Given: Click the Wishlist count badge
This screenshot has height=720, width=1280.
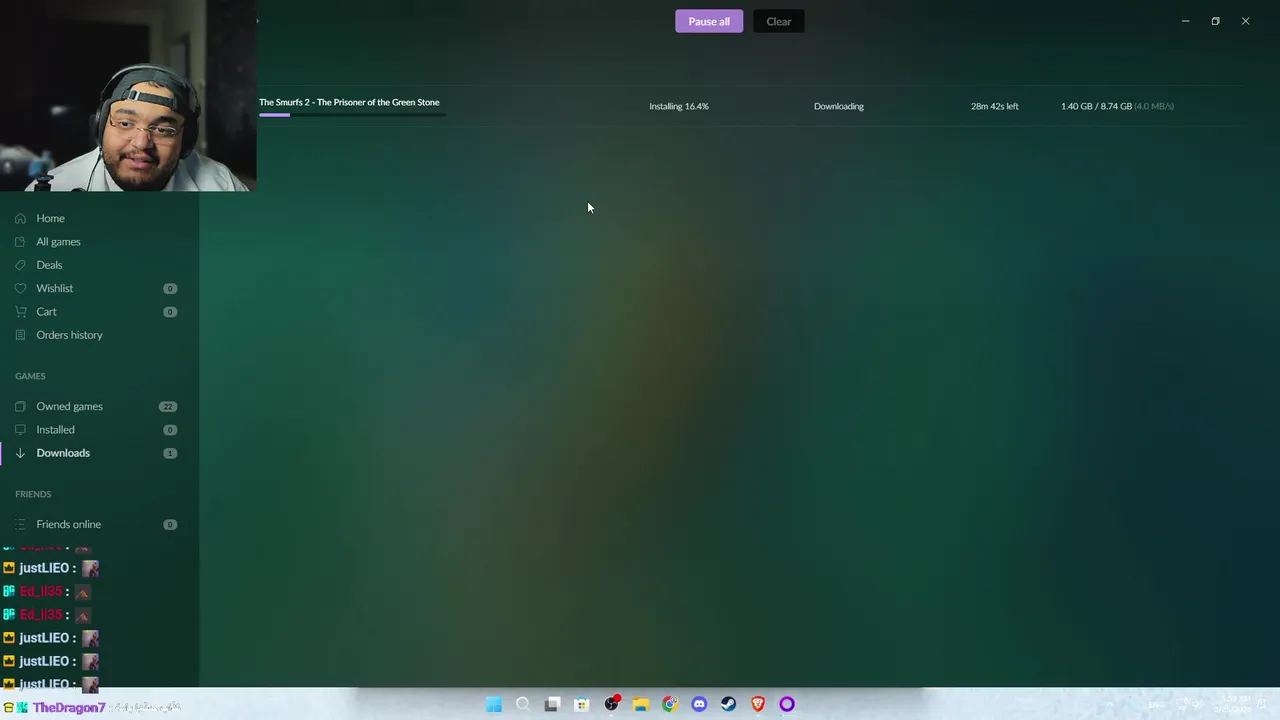Looking at the screenshot, I should pyautogui.click(x=170, y=288).
